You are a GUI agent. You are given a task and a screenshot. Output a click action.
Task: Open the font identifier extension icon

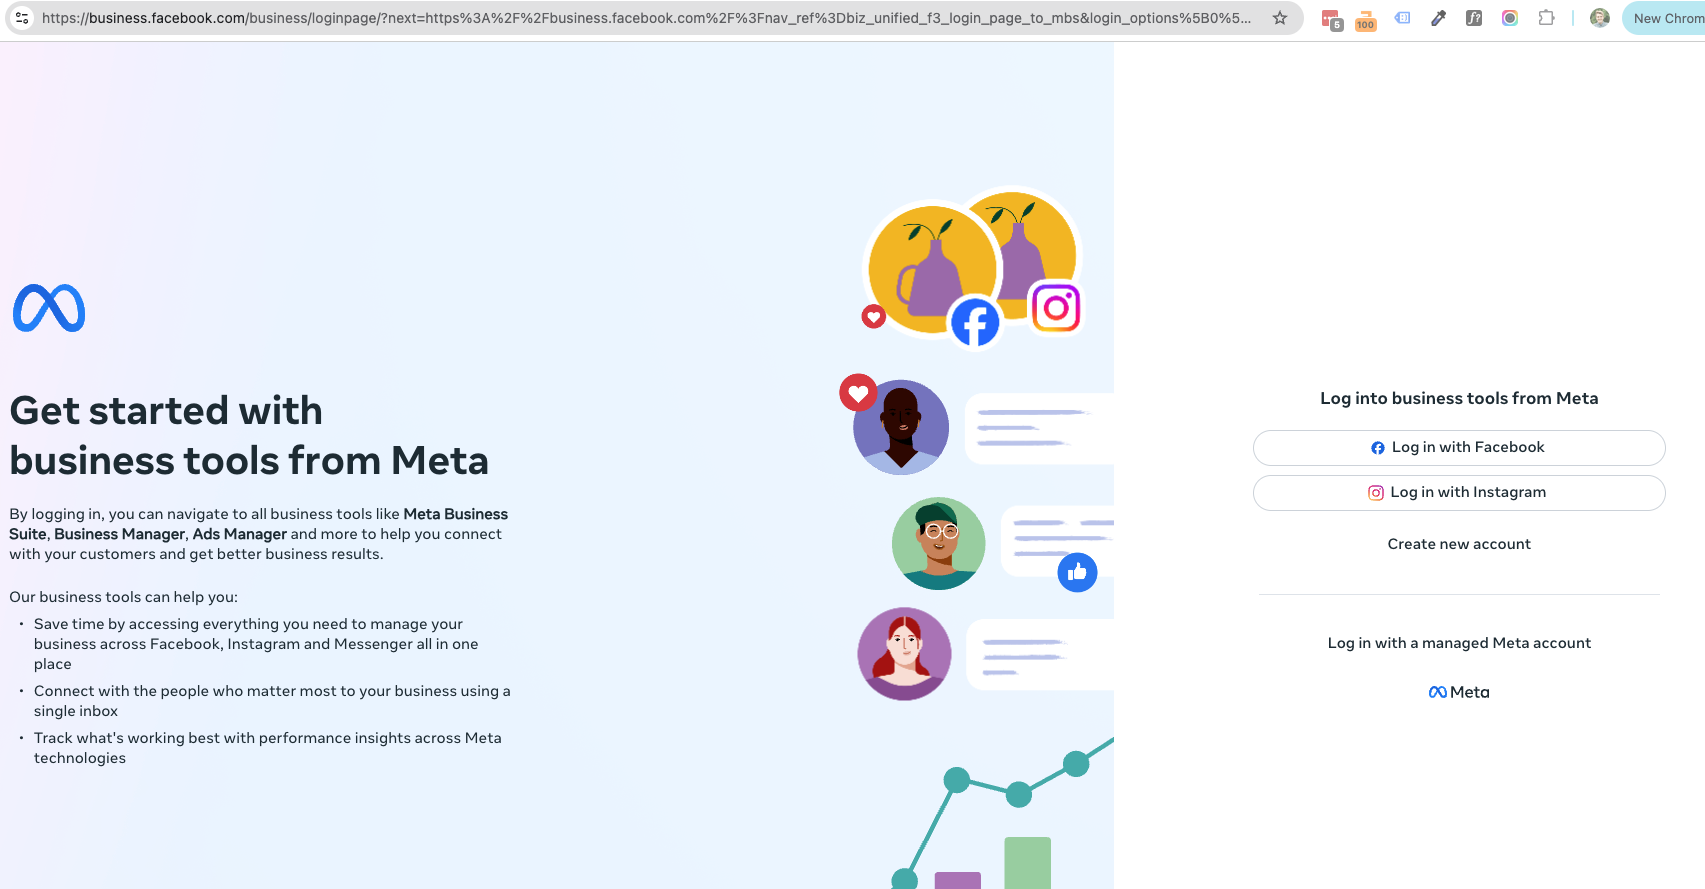tap(1474, 18)
